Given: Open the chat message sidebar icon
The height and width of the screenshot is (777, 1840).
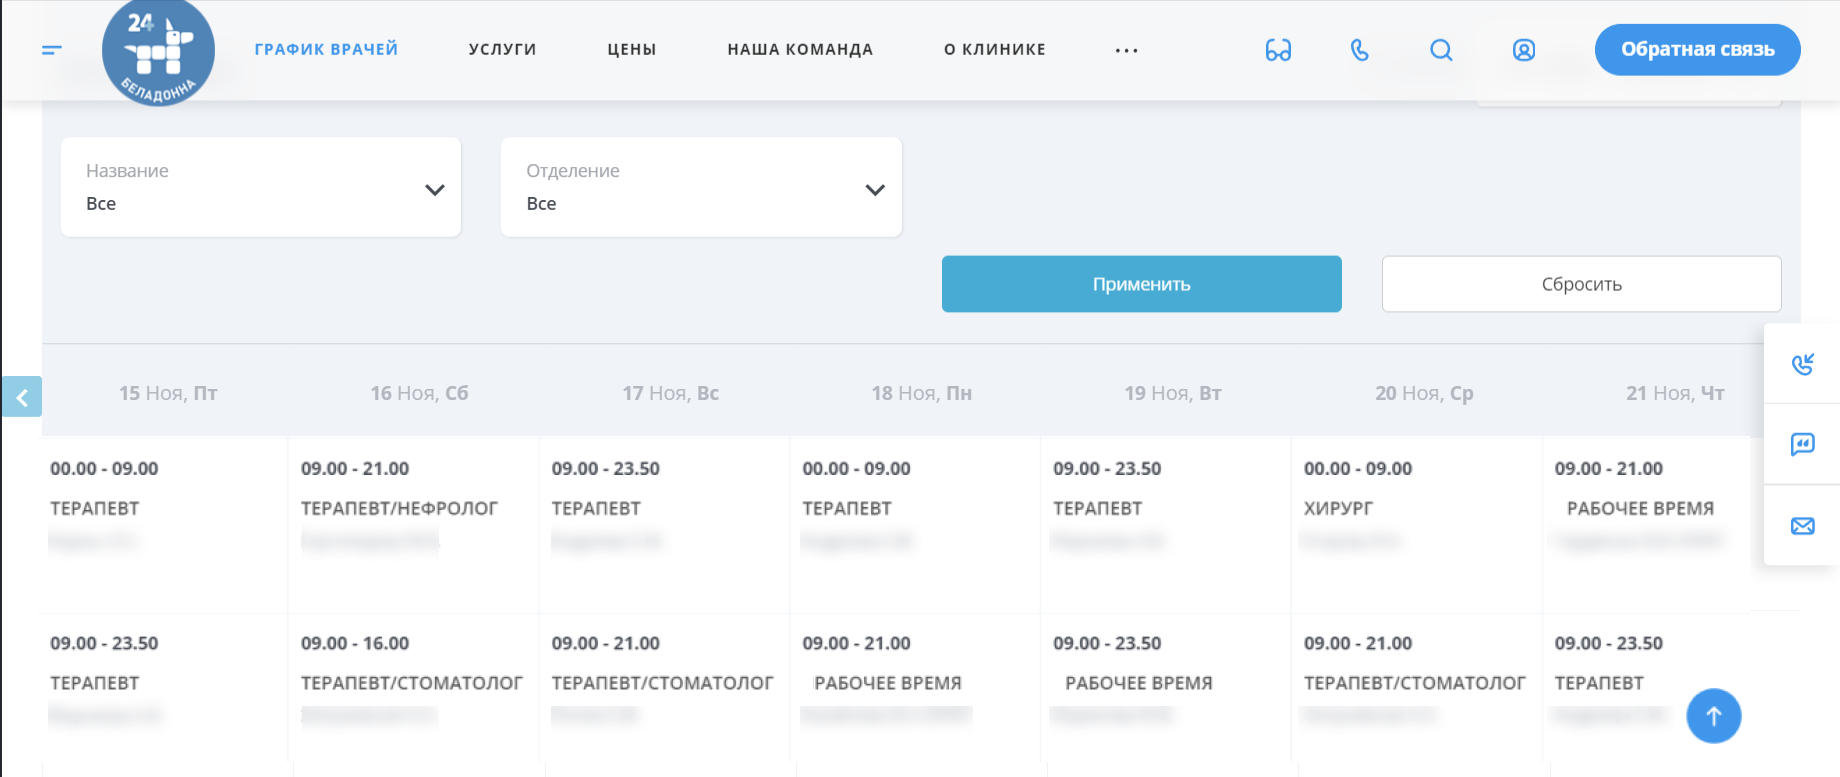Looking at the screenshot, I should [x=1802, y=444].
